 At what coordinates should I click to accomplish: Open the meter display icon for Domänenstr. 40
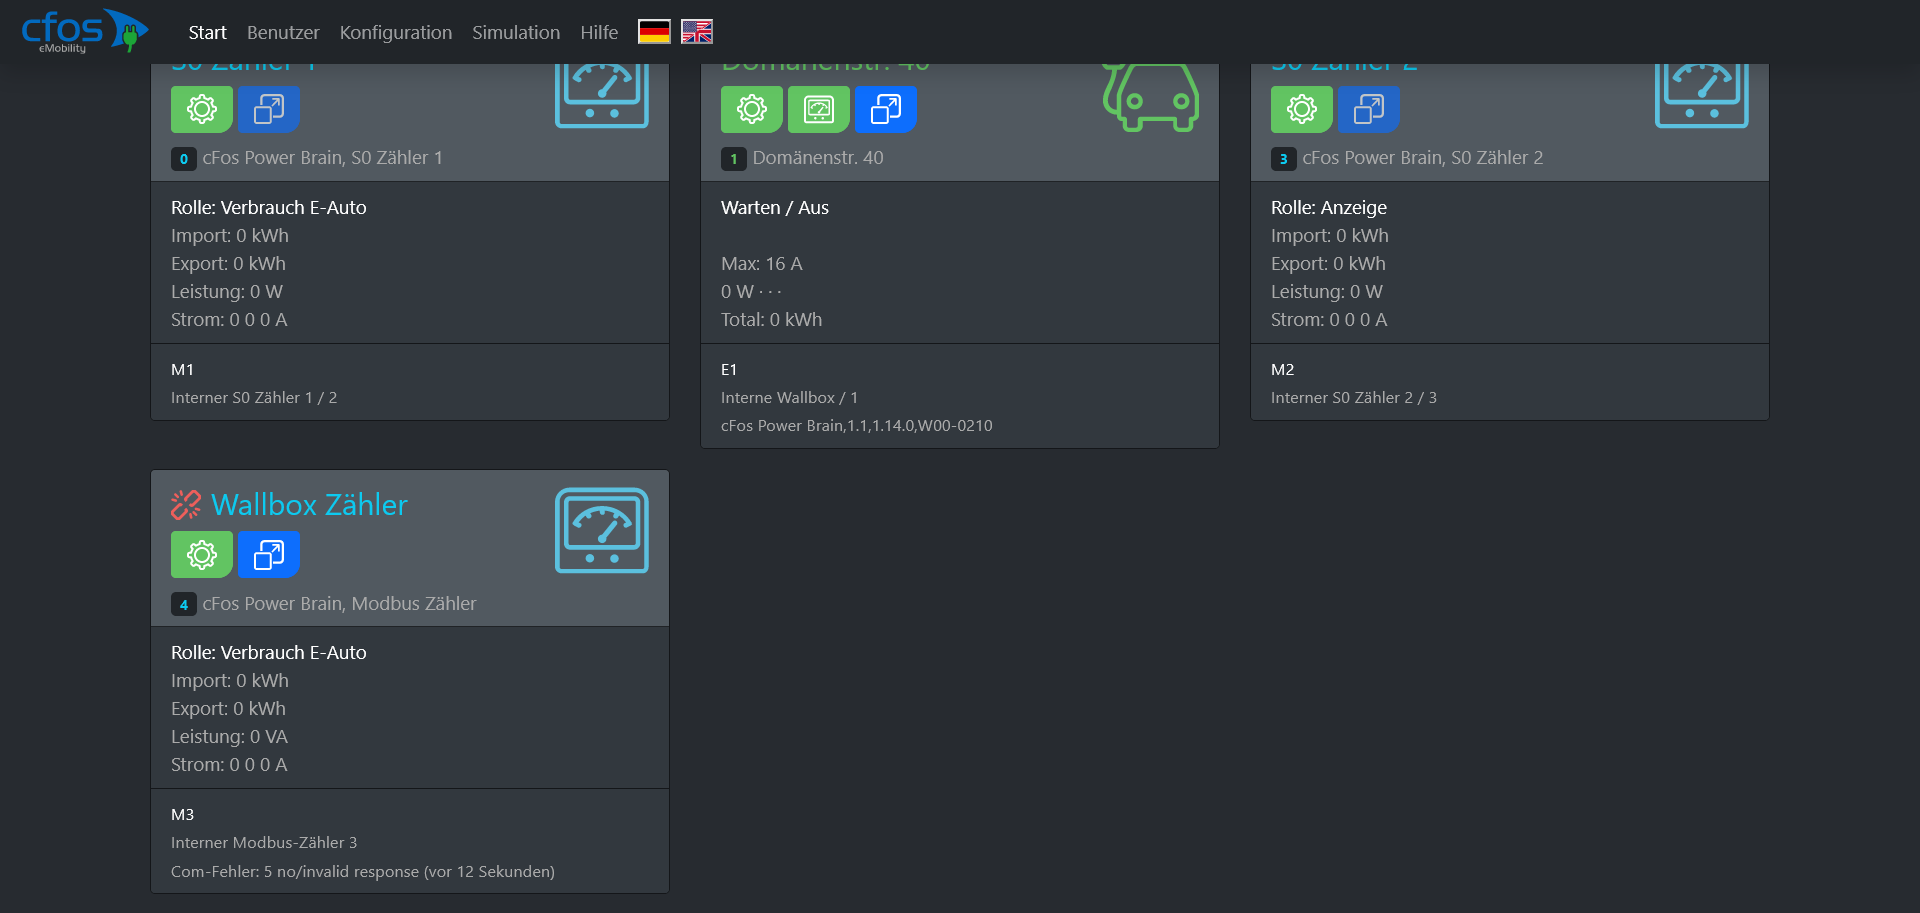pyautogui.click(x=819, y=109)
